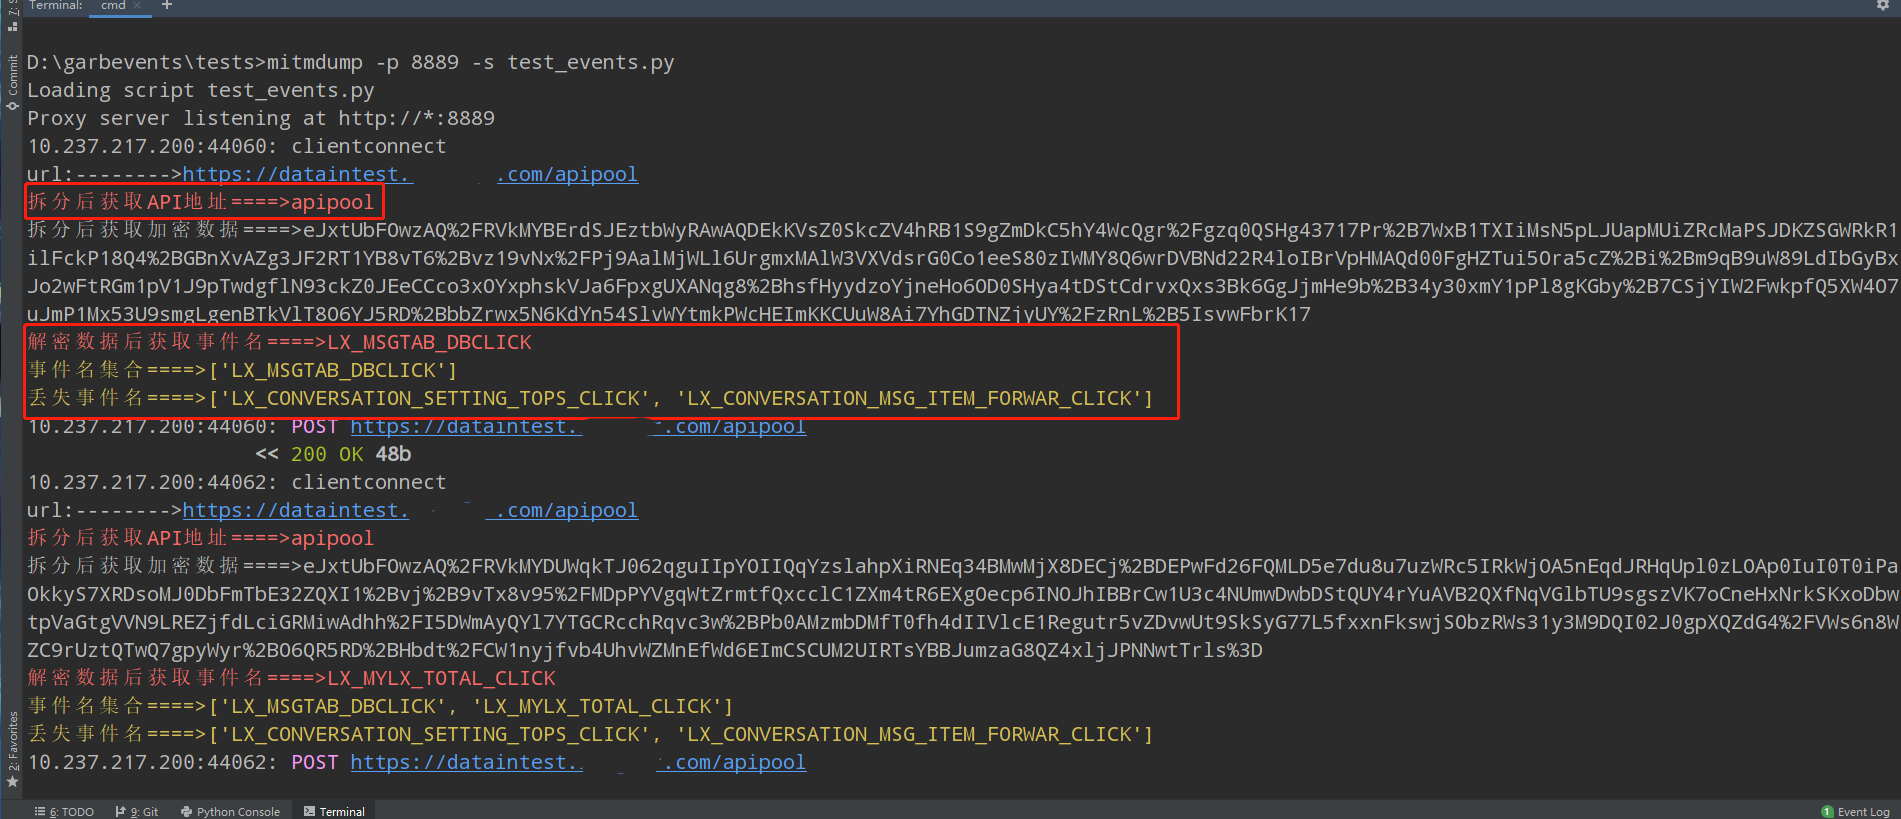Close the cmd terminal tab
Screen dimensions: 1901x819
(x=137, y=6)
